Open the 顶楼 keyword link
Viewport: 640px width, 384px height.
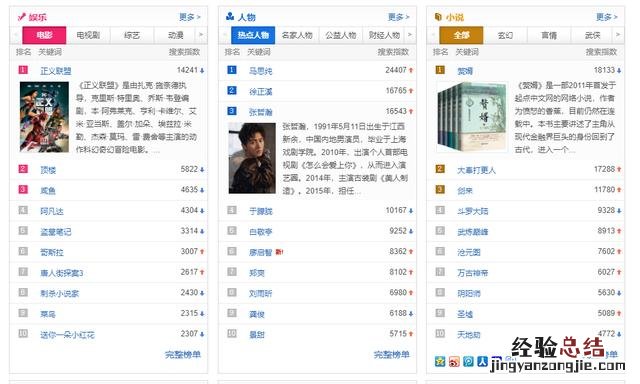point(48,170)
